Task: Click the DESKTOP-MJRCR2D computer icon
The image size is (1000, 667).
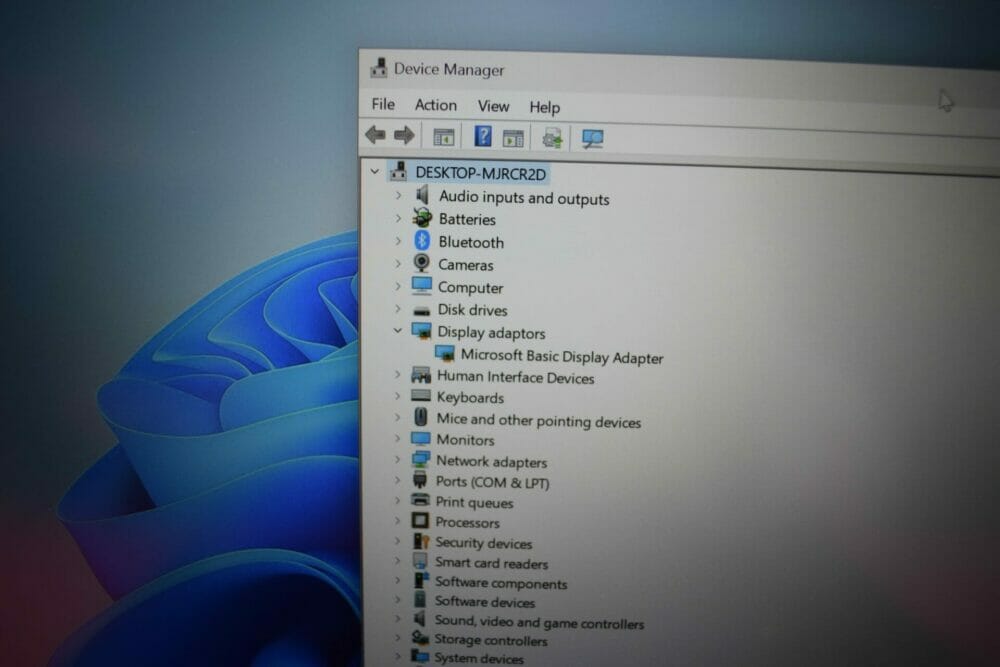Action: point(399,171)
